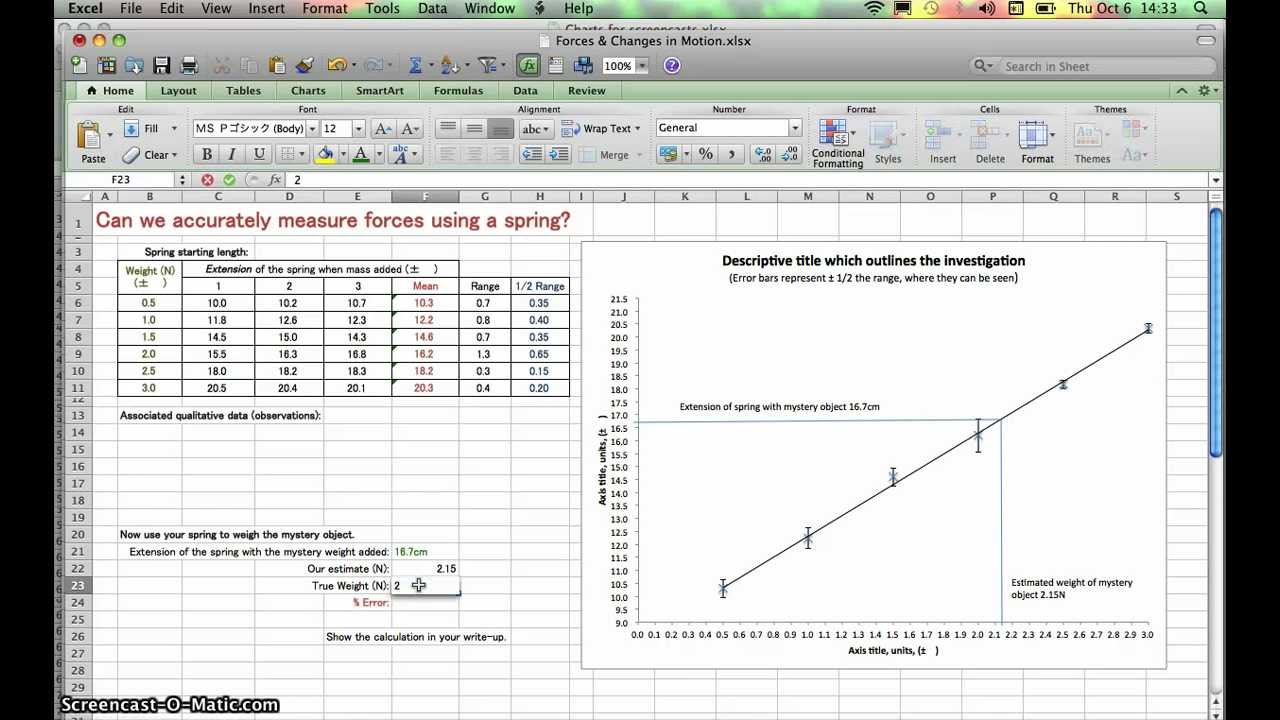
Task: Toggle Underline formatting
Action: click(259, 154)
